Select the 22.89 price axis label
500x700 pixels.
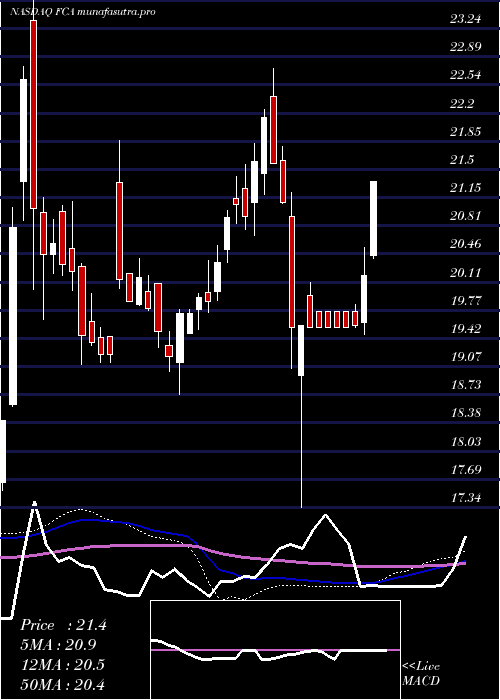click(466, 47)
